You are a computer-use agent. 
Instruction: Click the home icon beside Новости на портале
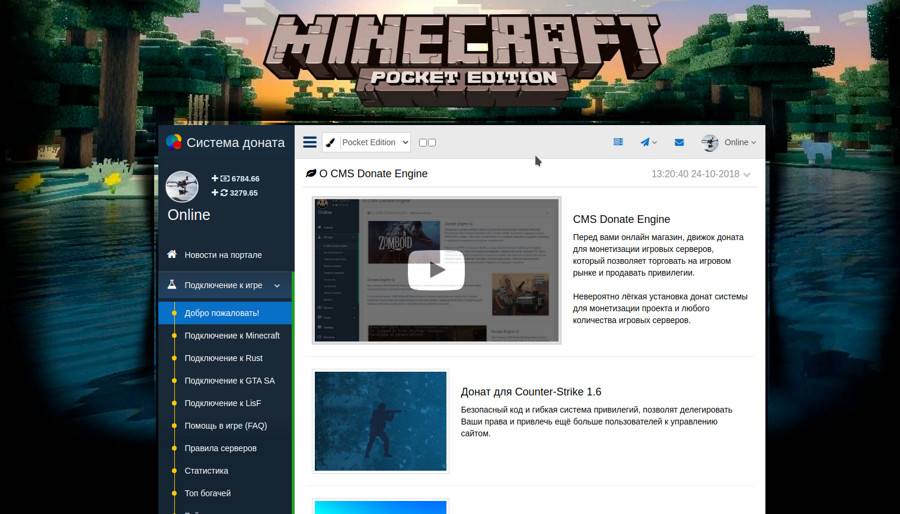click(x=172, y=255)
